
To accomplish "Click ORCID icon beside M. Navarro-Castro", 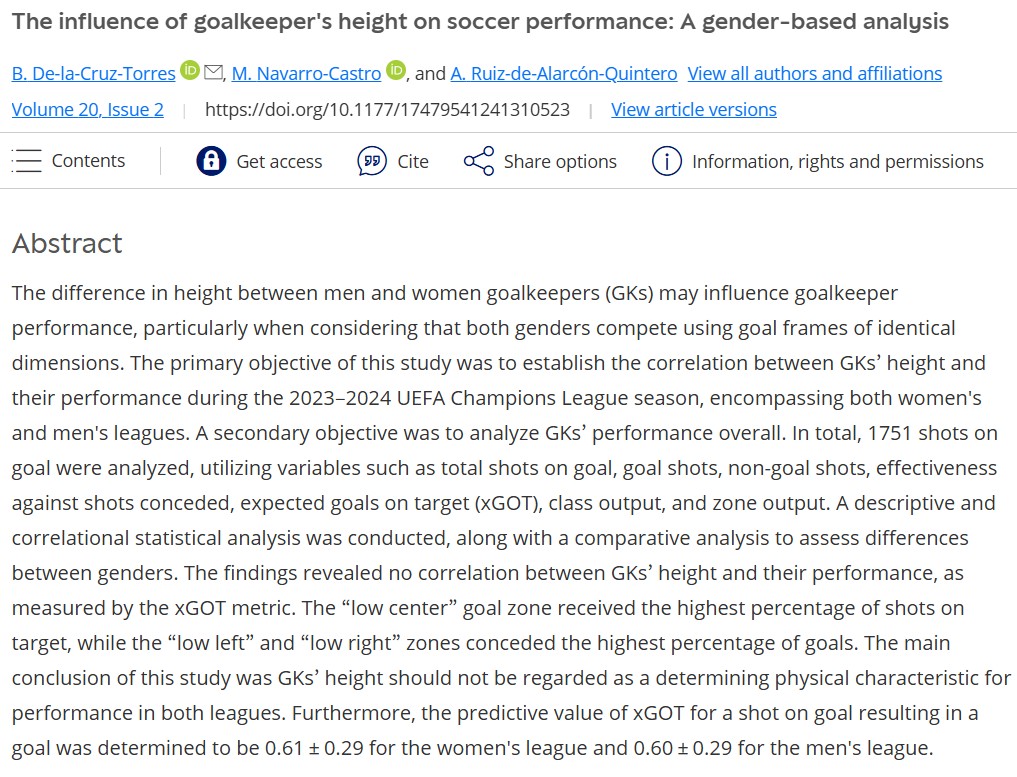I will (x=396, y=69).
